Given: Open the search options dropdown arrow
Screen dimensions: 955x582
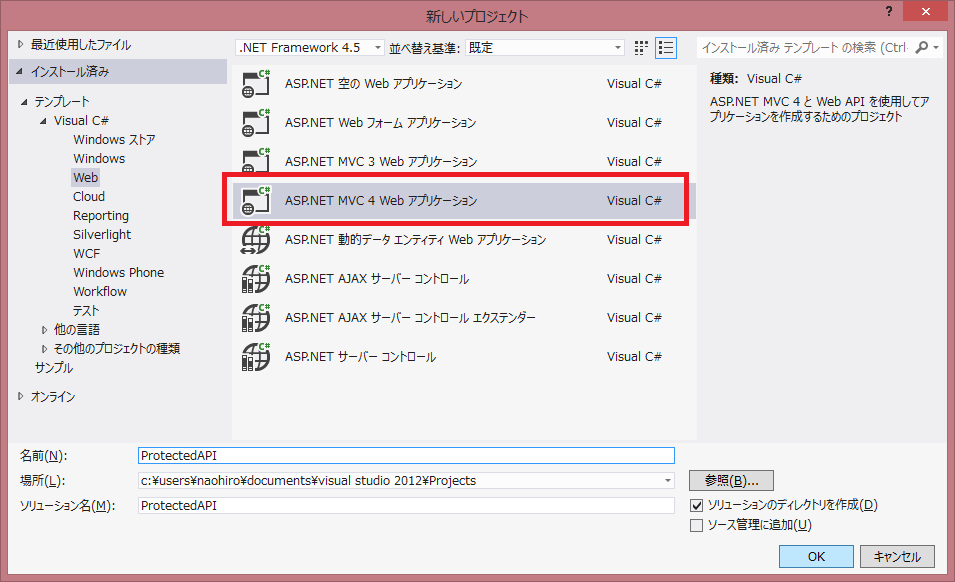Looking at the screenshot, I should click(936, 47).
